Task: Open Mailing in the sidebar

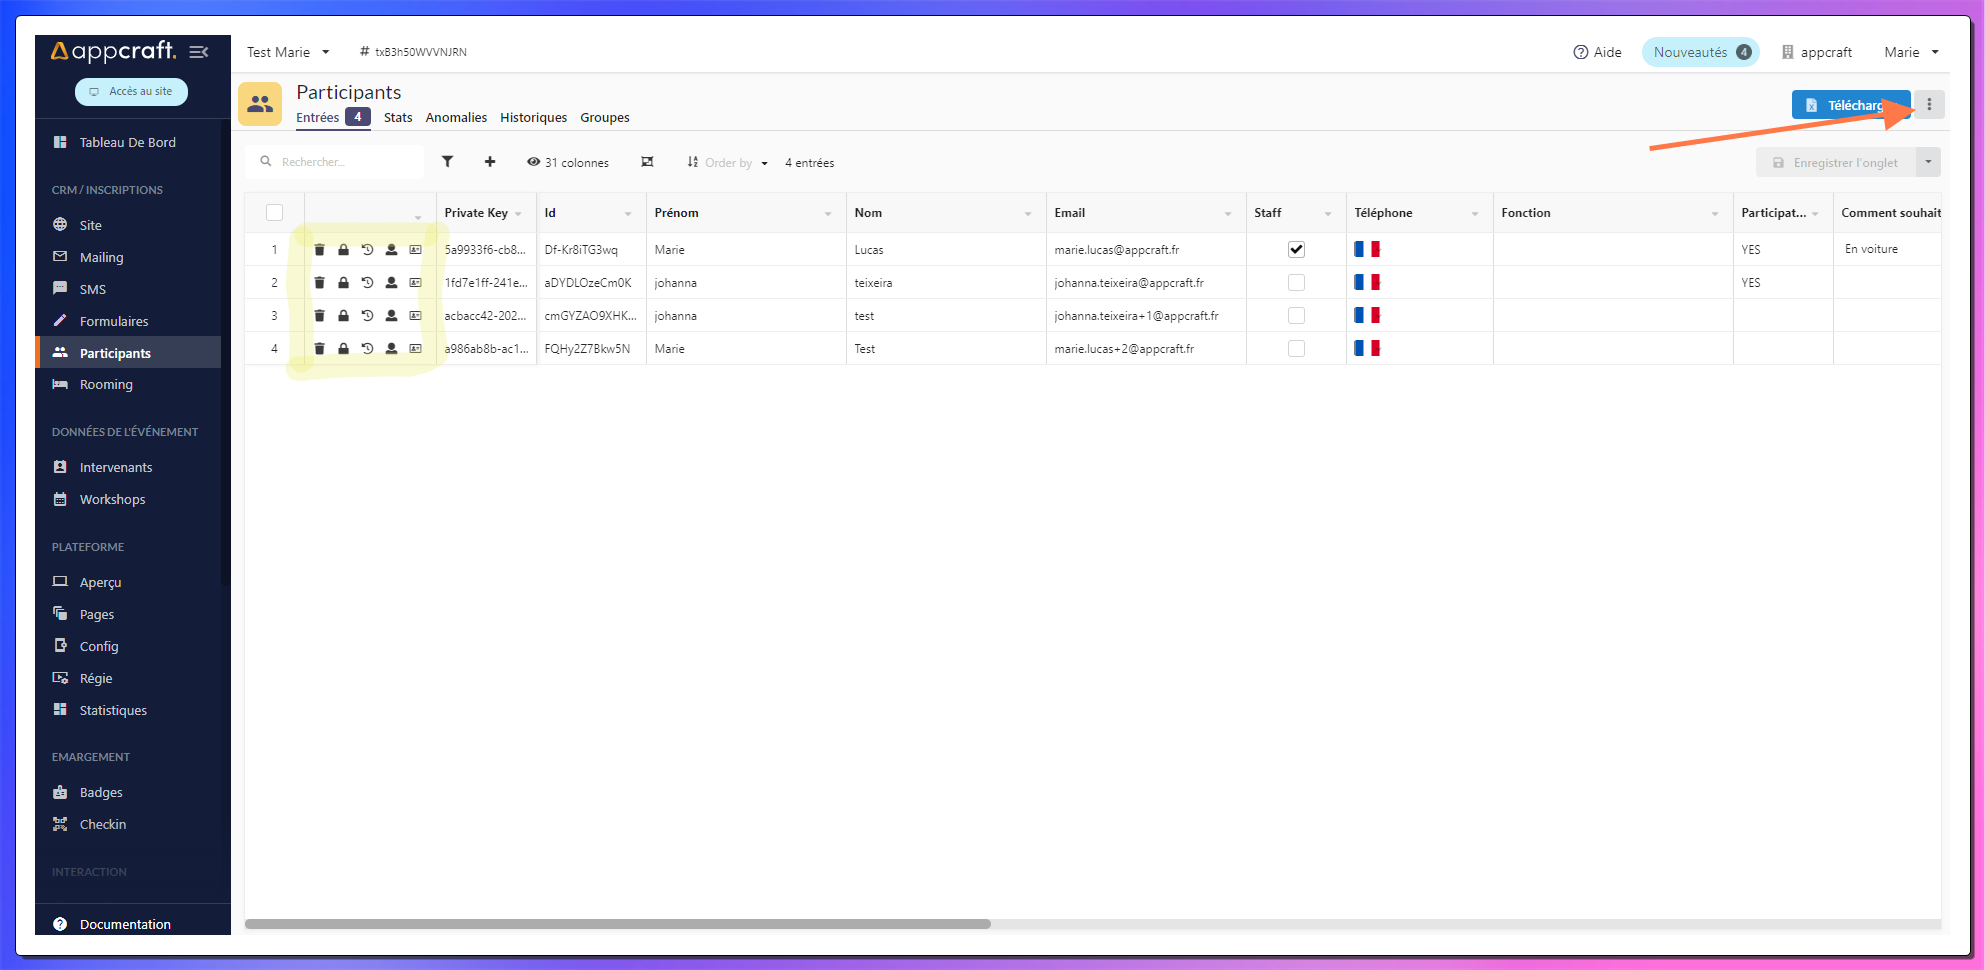Action: coord(102,258)
